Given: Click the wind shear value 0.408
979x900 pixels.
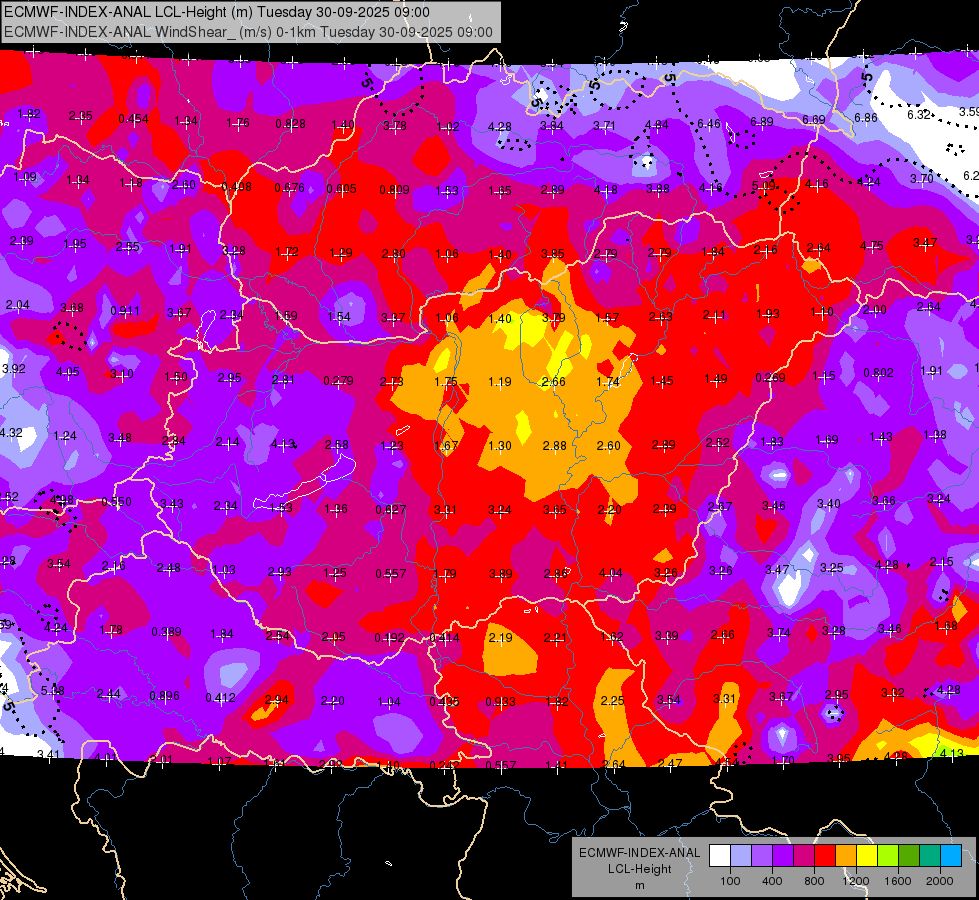Looking at the screenshot, I should 237,186.
